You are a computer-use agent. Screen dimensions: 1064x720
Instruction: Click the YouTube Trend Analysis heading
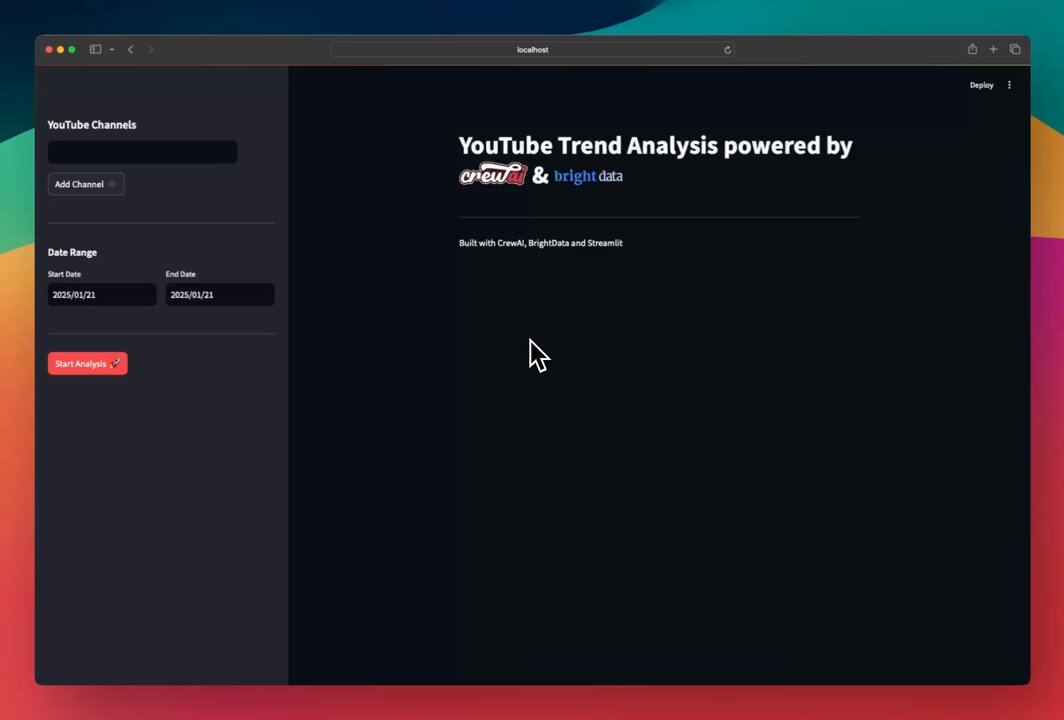pos(656,145)
